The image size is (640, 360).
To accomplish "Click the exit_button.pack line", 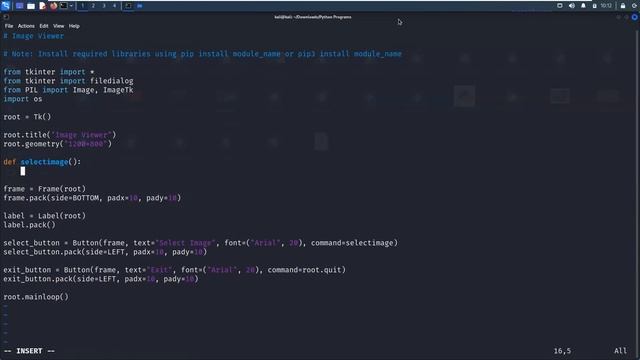I will (x=101, y=279).
